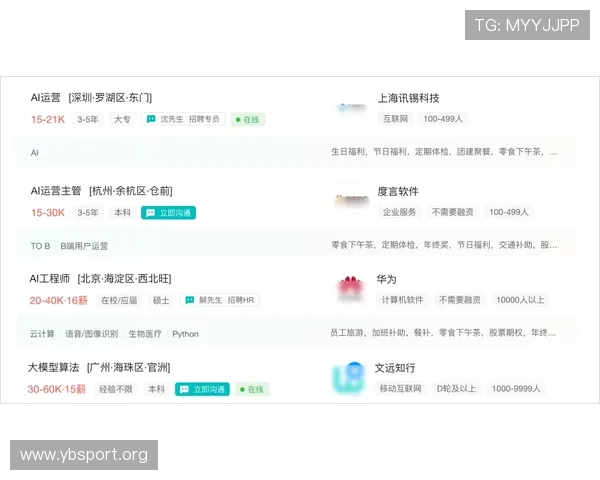Image resolution: width=600 pixels, height=480 pixels.
Task: Click 立即沟通 button for AI运营主管 job
Action: [x=168, y=213]
